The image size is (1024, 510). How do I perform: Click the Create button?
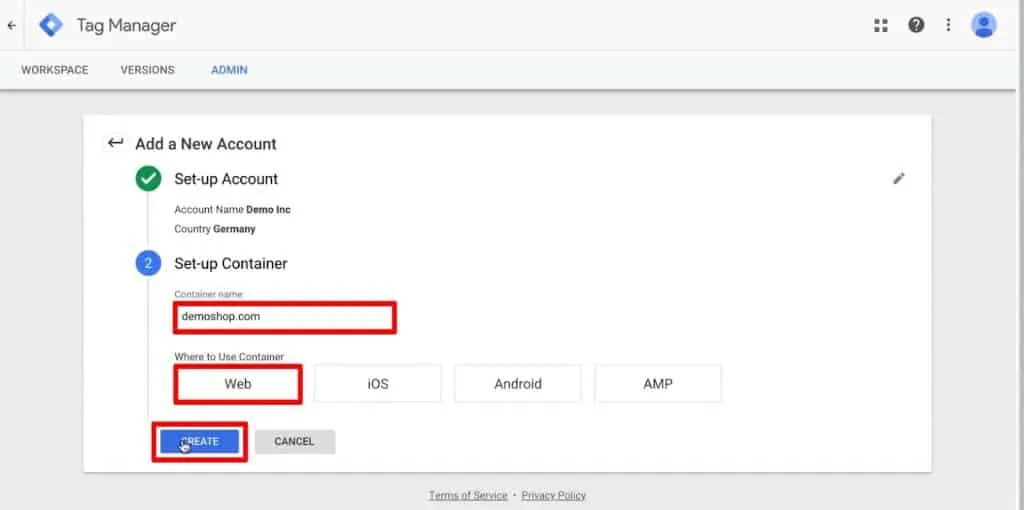tap(200, 441)
